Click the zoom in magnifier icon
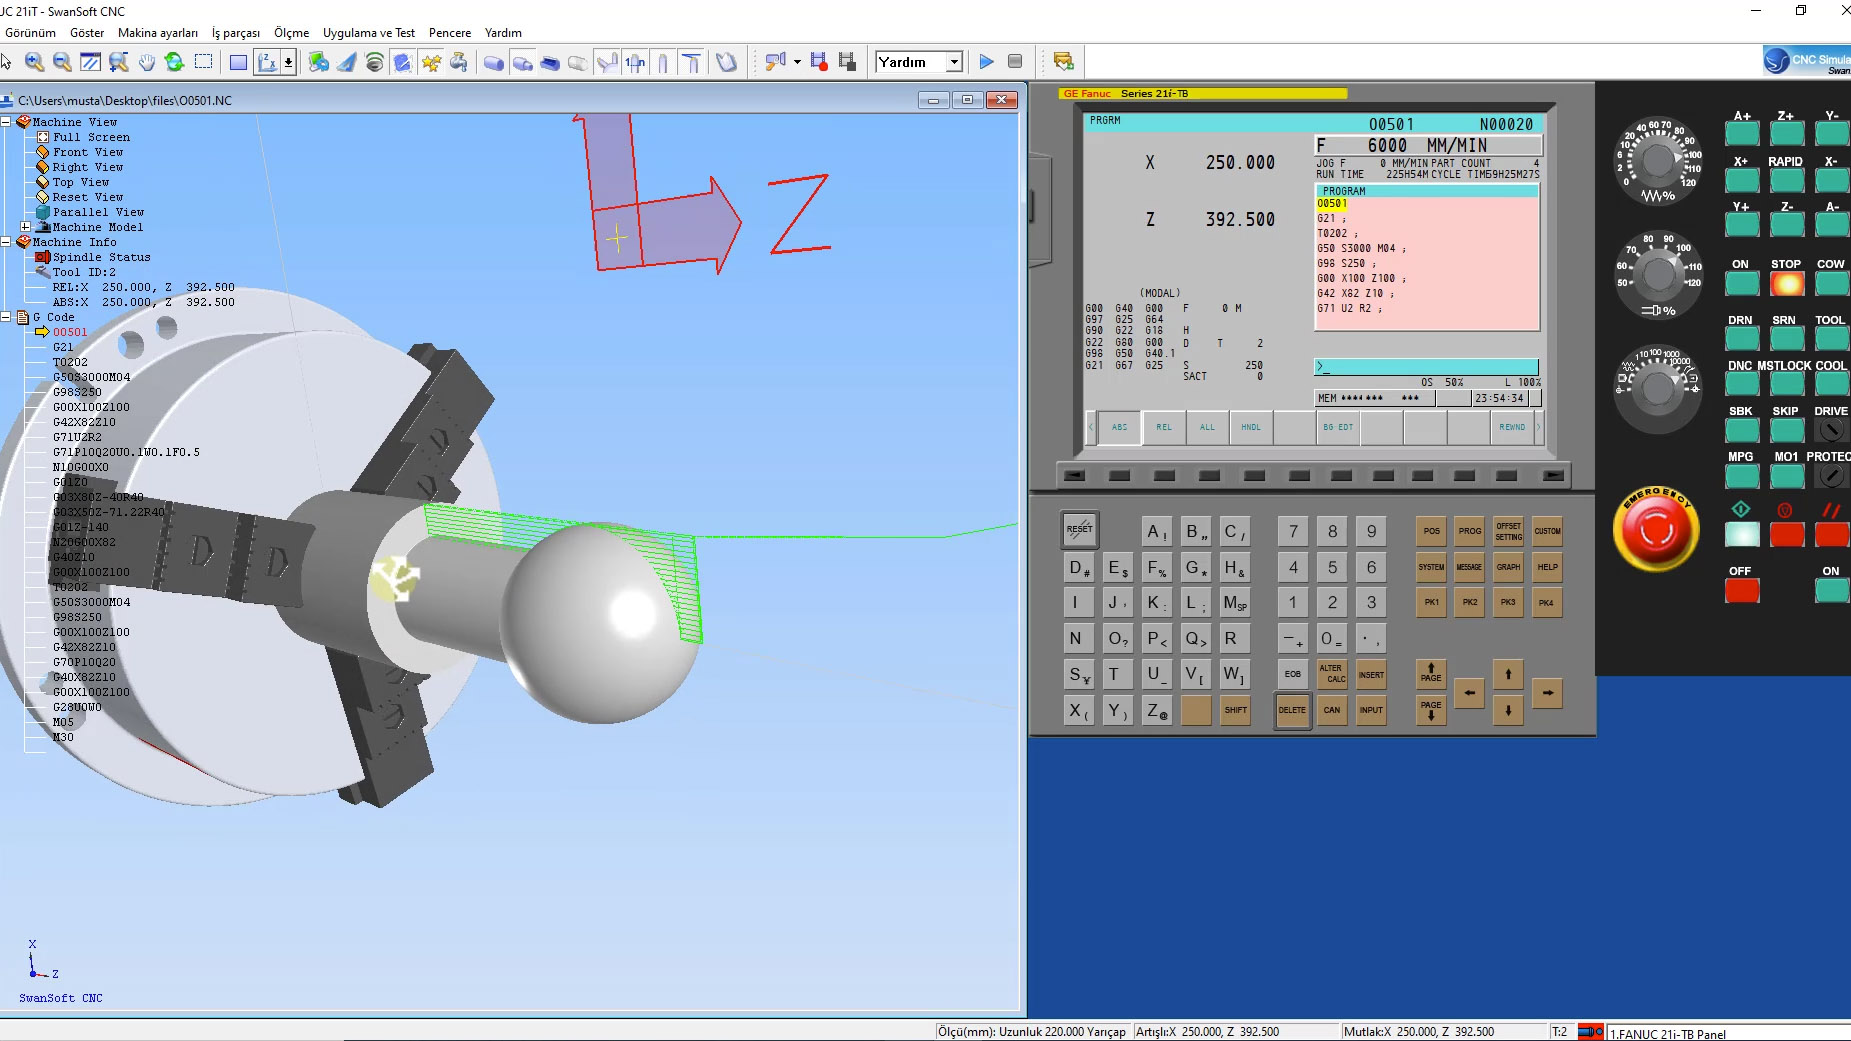Screen dimensions: 1851x1041 [34, 62]
